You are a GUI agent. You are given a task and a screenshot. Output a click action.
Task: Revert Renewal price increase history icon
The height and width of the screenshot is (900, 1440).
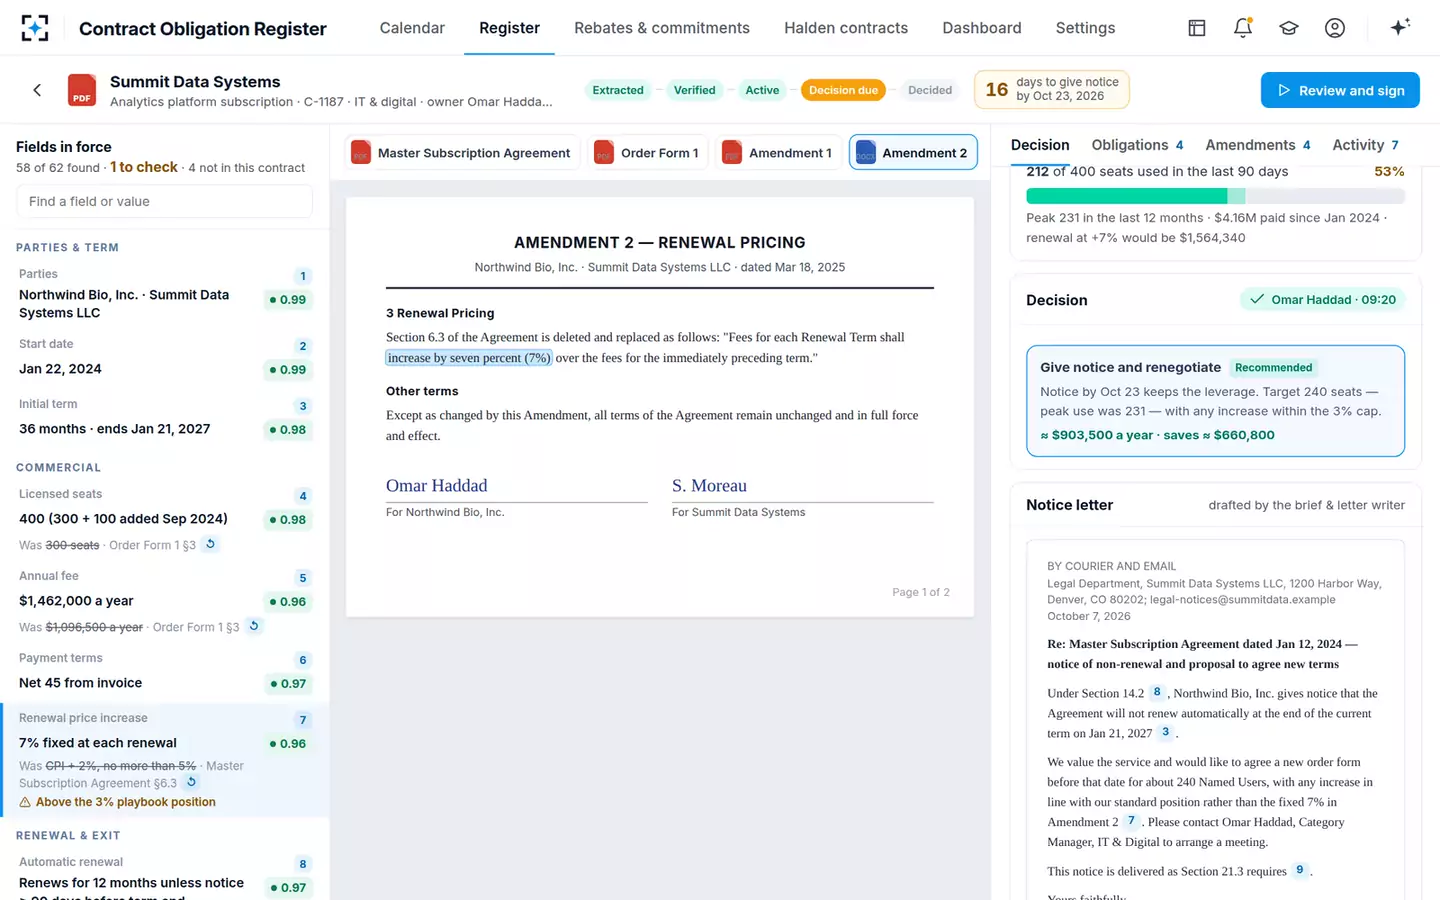pos(191,782)
